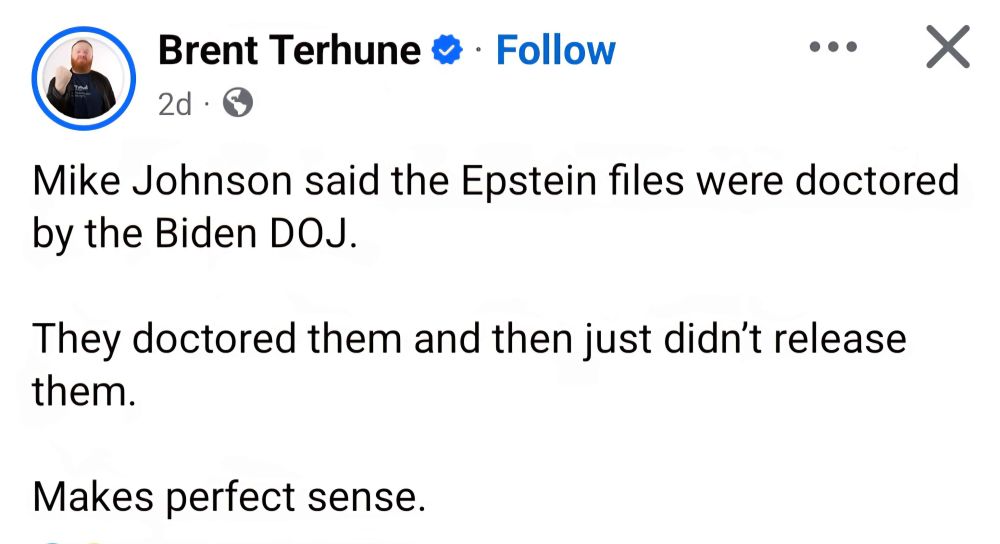This screenshot has height=544, width=1000.
Task: Click the blue verified badge
Action: tap(447, 50)
